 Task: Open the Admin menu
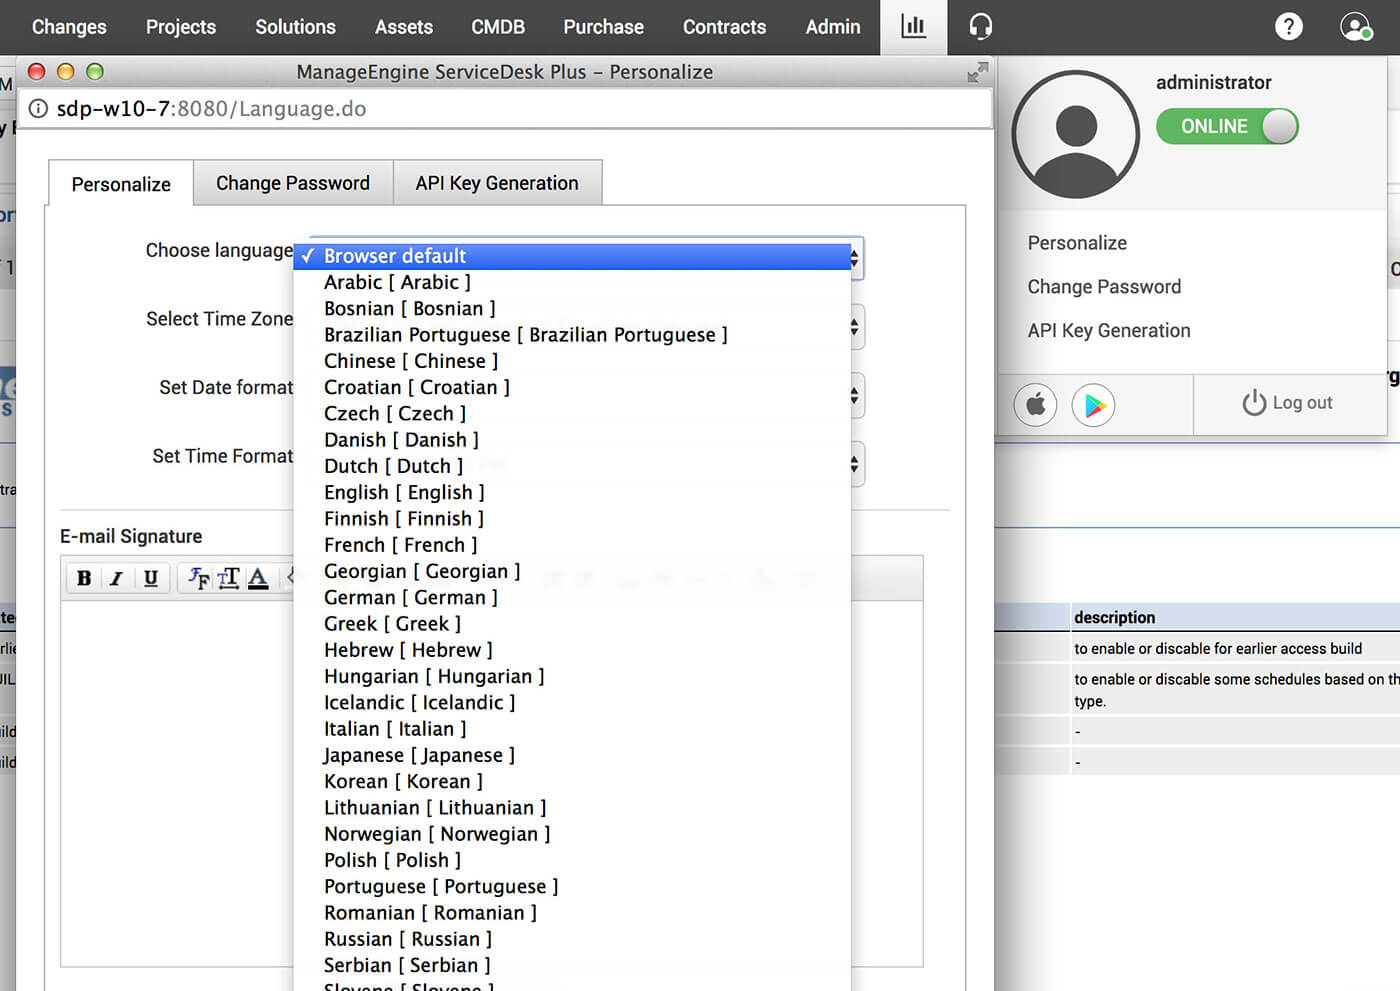pos(833,27)
